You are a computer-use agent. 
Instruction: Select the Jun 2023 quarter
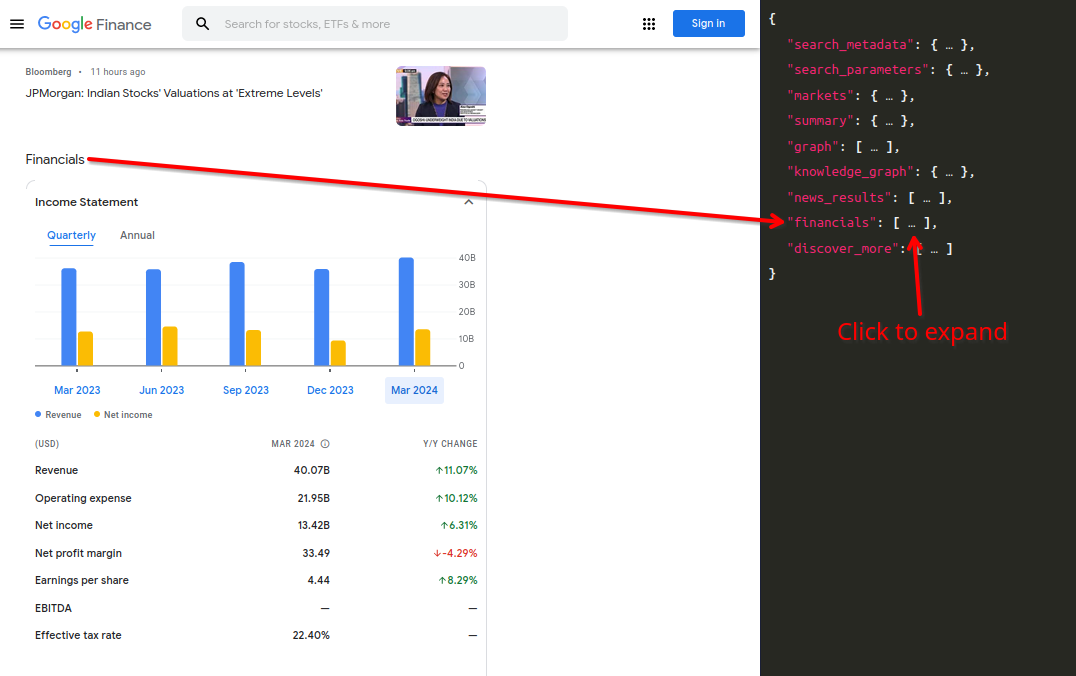(x=161, y=390)
